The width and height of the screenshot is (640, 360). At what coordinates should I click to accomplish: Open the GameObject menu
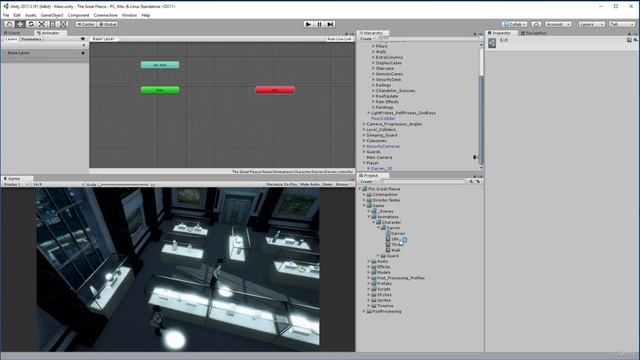(x=52, y=15)
